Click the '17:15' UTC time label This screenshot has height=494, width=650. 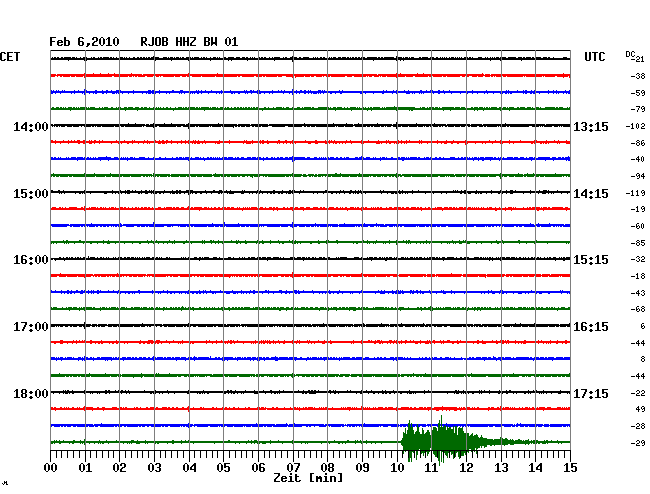[x=591, y=393]
